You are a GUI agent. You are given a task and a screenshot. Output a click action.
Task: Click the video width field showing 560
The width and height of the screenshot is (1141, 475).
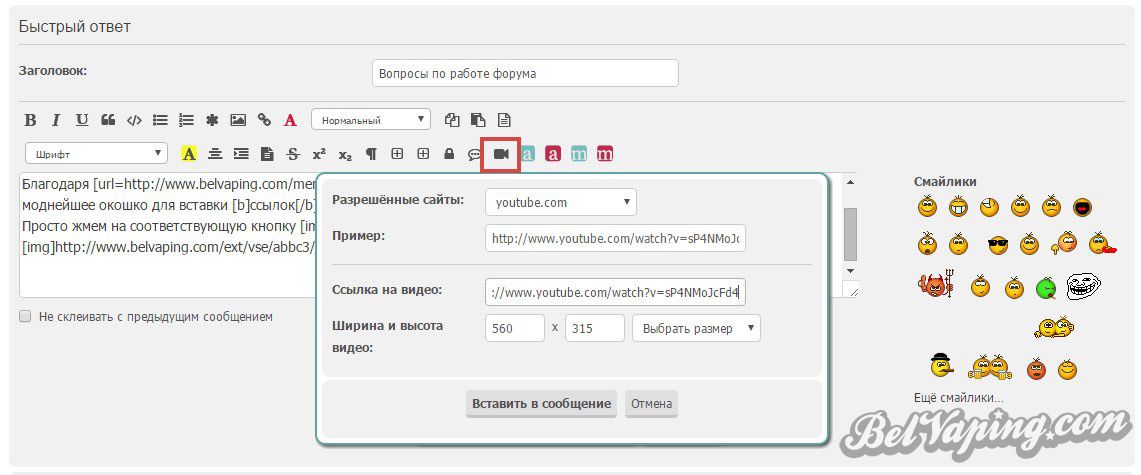(x=515, y=328)
